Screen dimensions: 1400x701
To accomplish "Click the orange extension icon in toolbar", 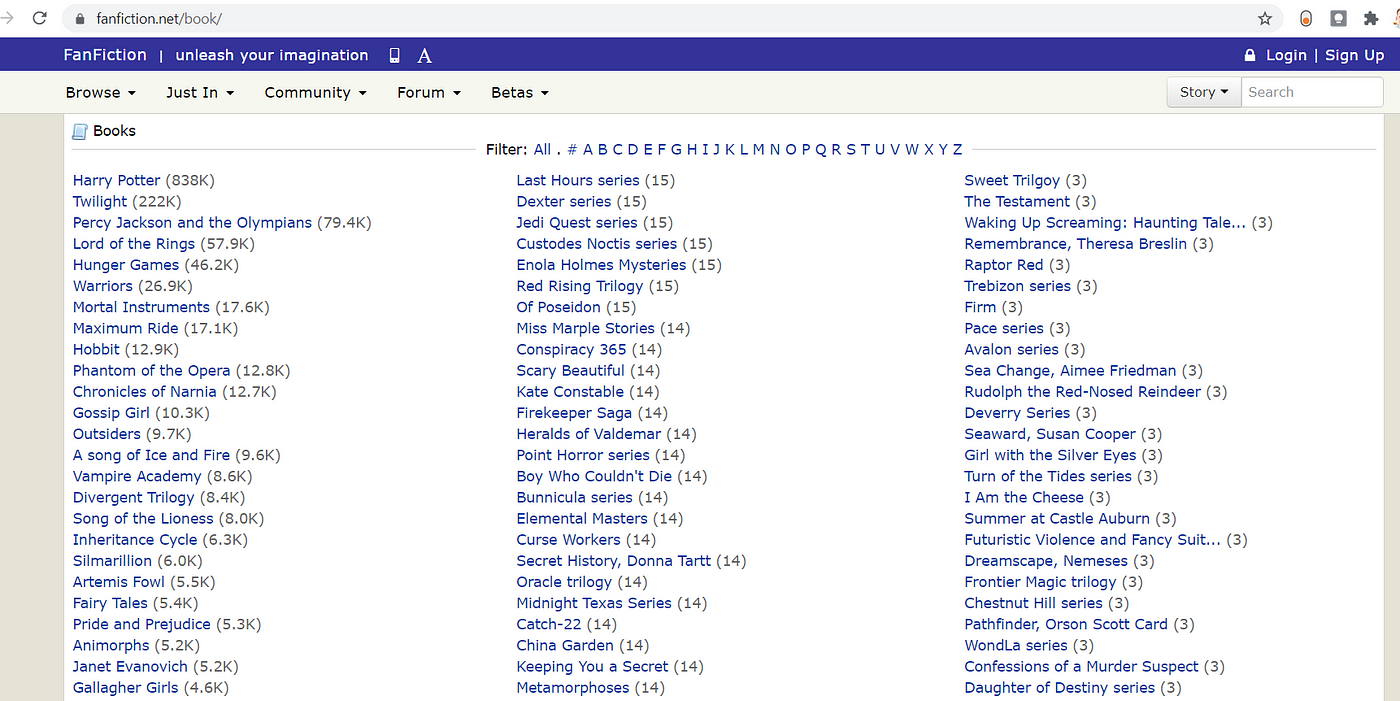I will point(1306,18).
